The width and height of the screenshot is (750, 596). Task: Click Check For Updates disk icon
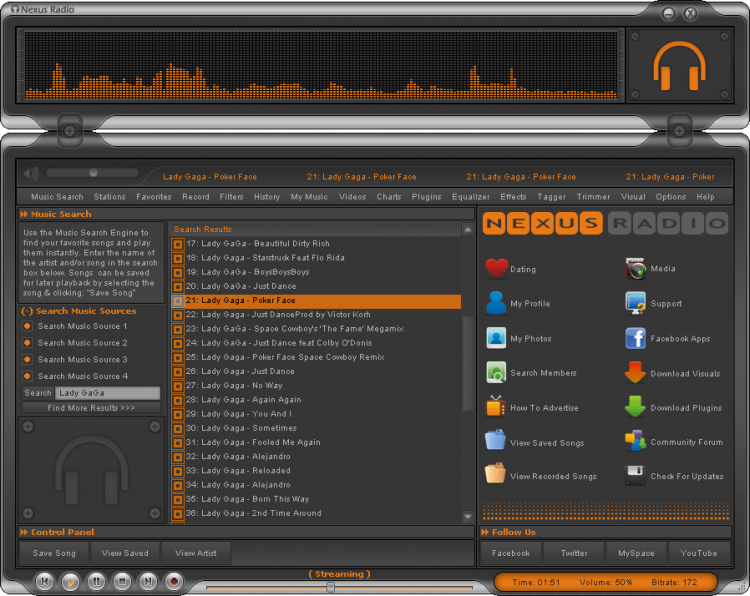(x=635, y=475)
